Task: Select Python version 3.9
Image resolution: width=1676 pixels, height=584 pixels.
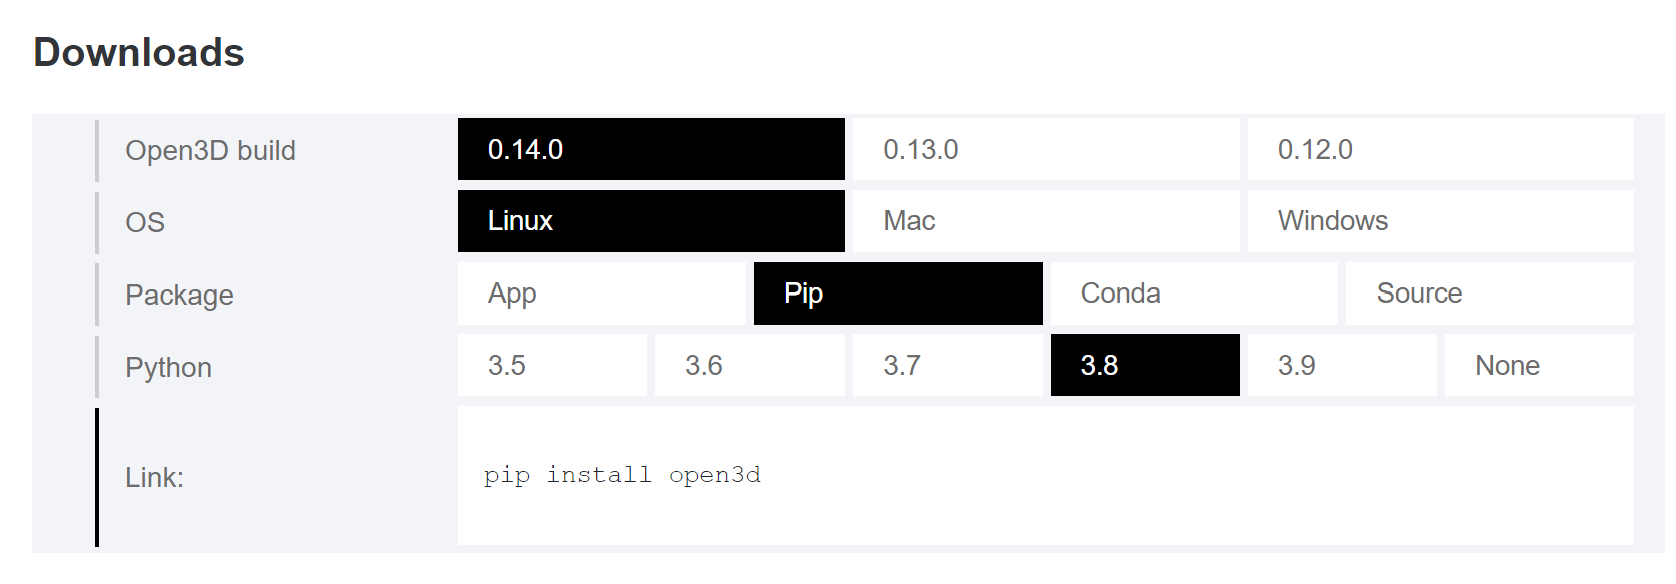Action: [x=1341, y=365]
